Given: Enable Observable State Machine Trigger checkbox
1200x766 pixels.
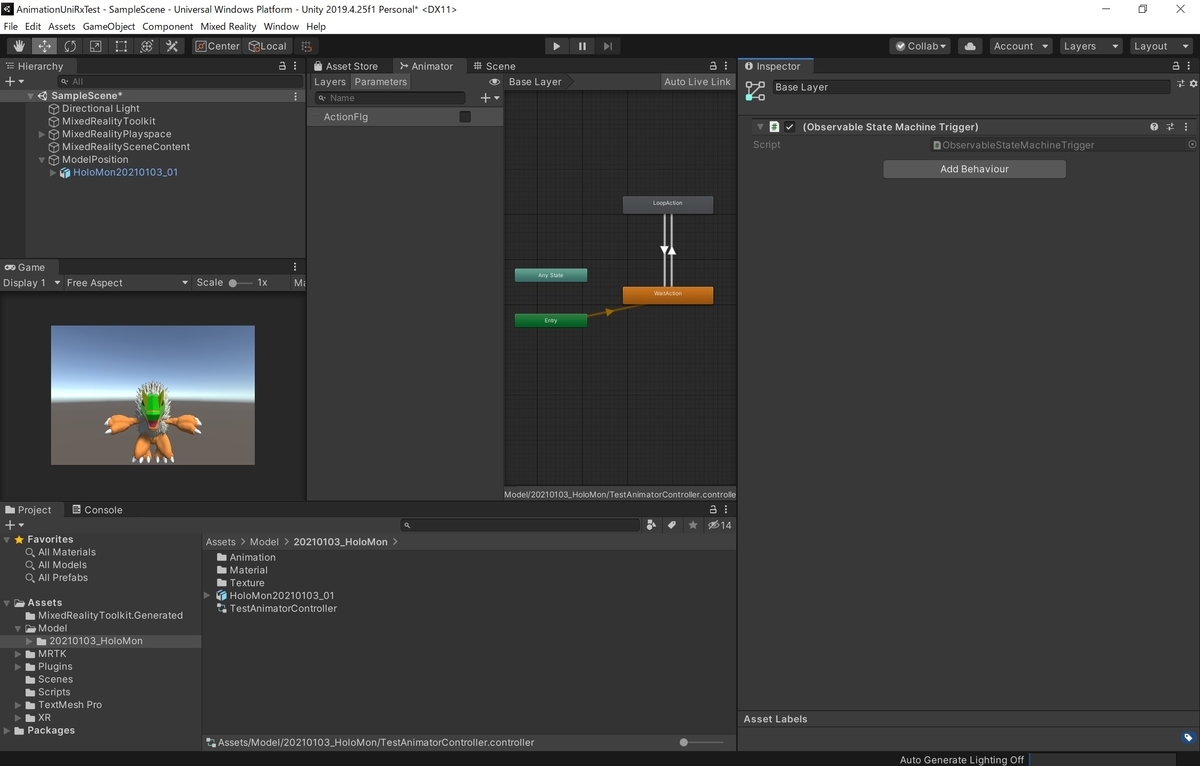Looking at the screenshot, I should coord(790,127).
